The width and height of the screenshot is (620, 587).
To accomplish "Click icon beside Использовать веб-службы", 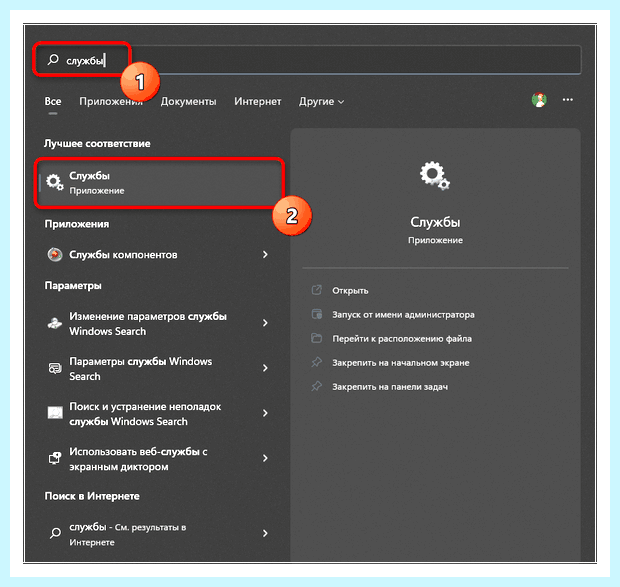I will pyautogui.click(x=55, y=458).
